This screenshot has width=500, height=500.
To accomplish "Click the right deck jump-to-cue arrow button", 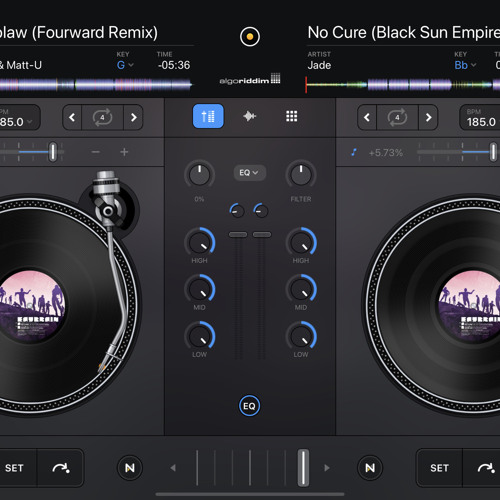I will [482, 468].
